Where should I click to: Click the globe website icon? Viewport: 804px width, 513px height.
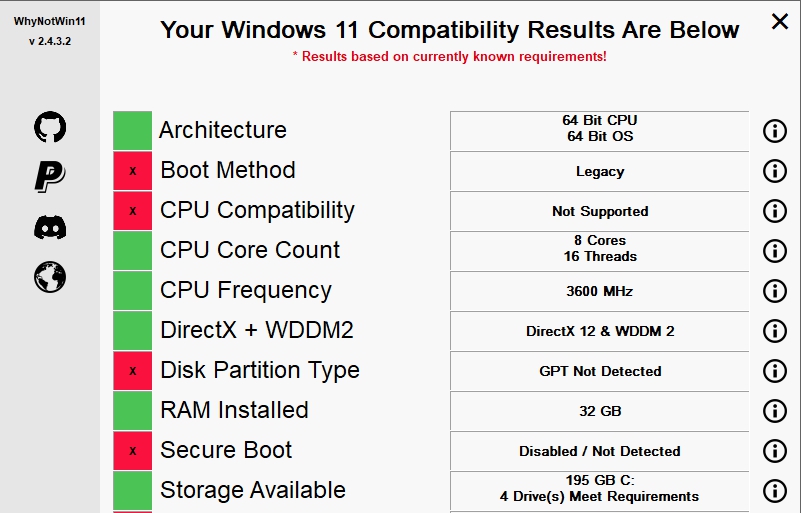point(50,277)
